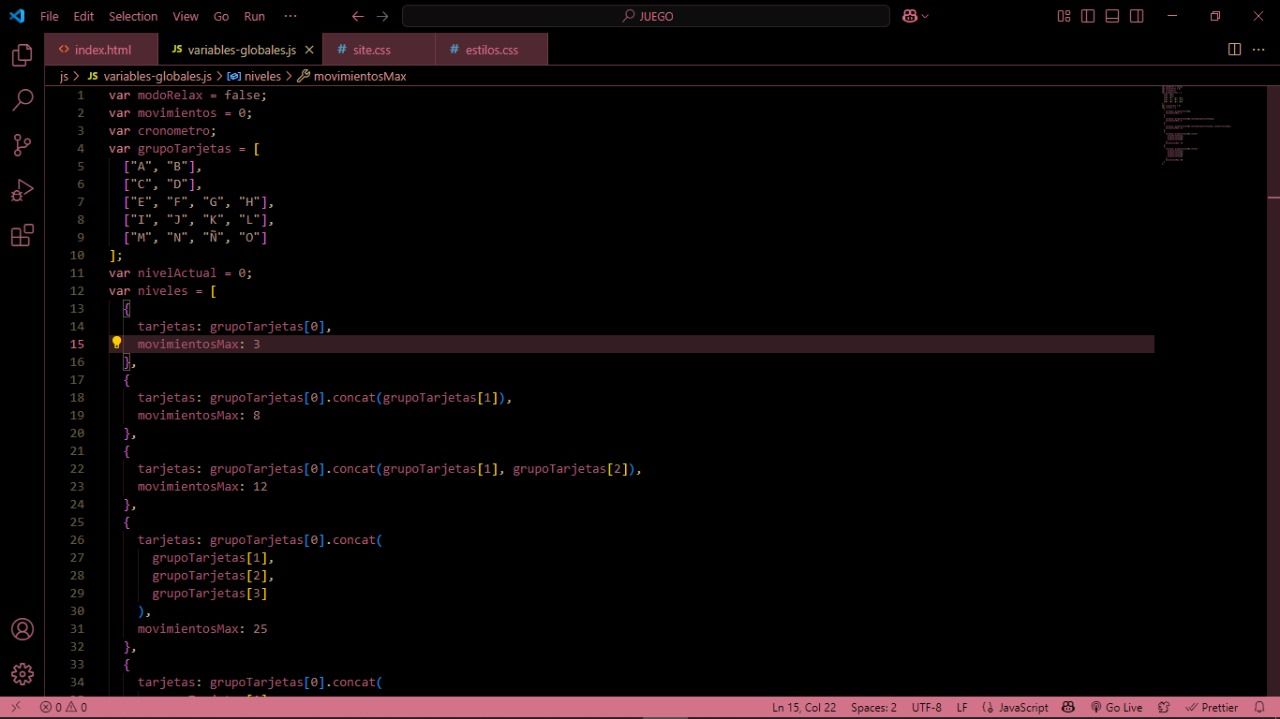Open remote window indicator in status bar

(x=16, y=707)
